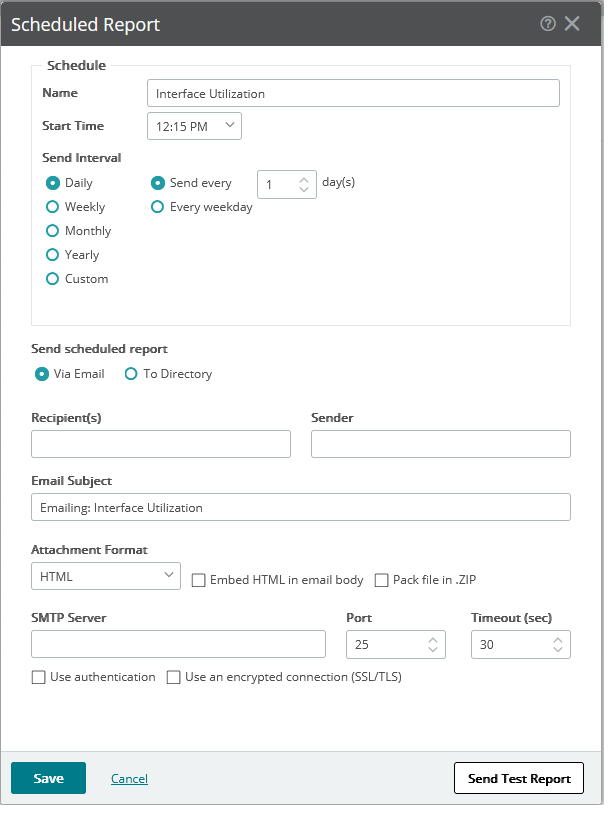Open the Attachment Format dropdown

(x=167, y=576)
